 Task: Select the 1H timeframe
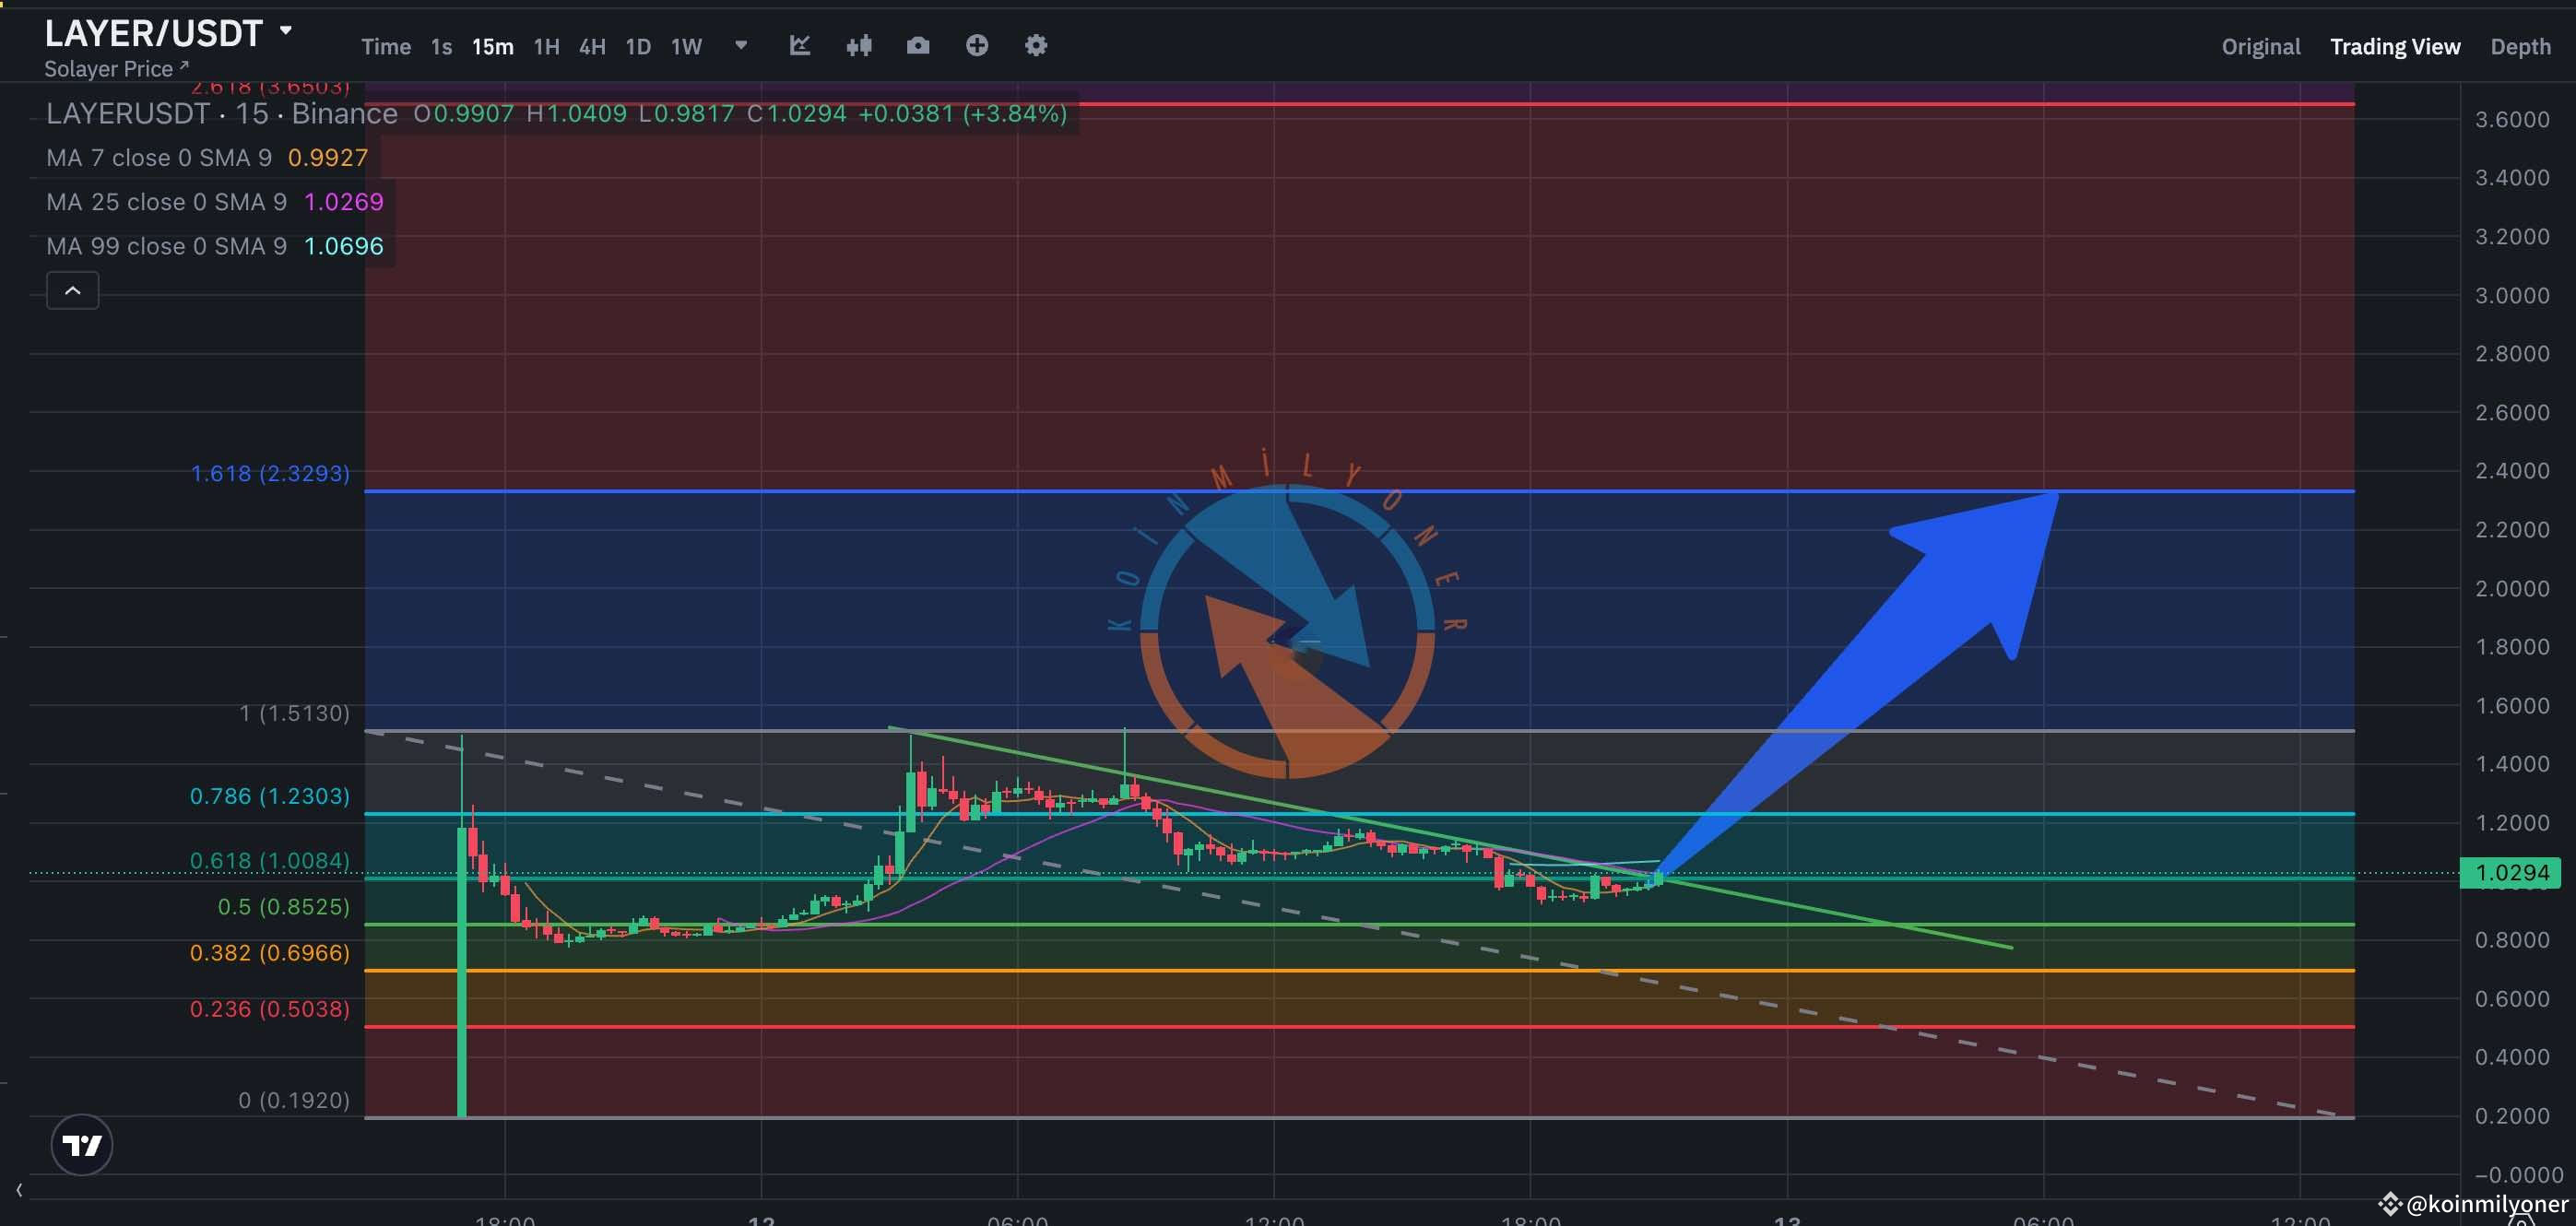pyautogui.click(x=545, y=46)
